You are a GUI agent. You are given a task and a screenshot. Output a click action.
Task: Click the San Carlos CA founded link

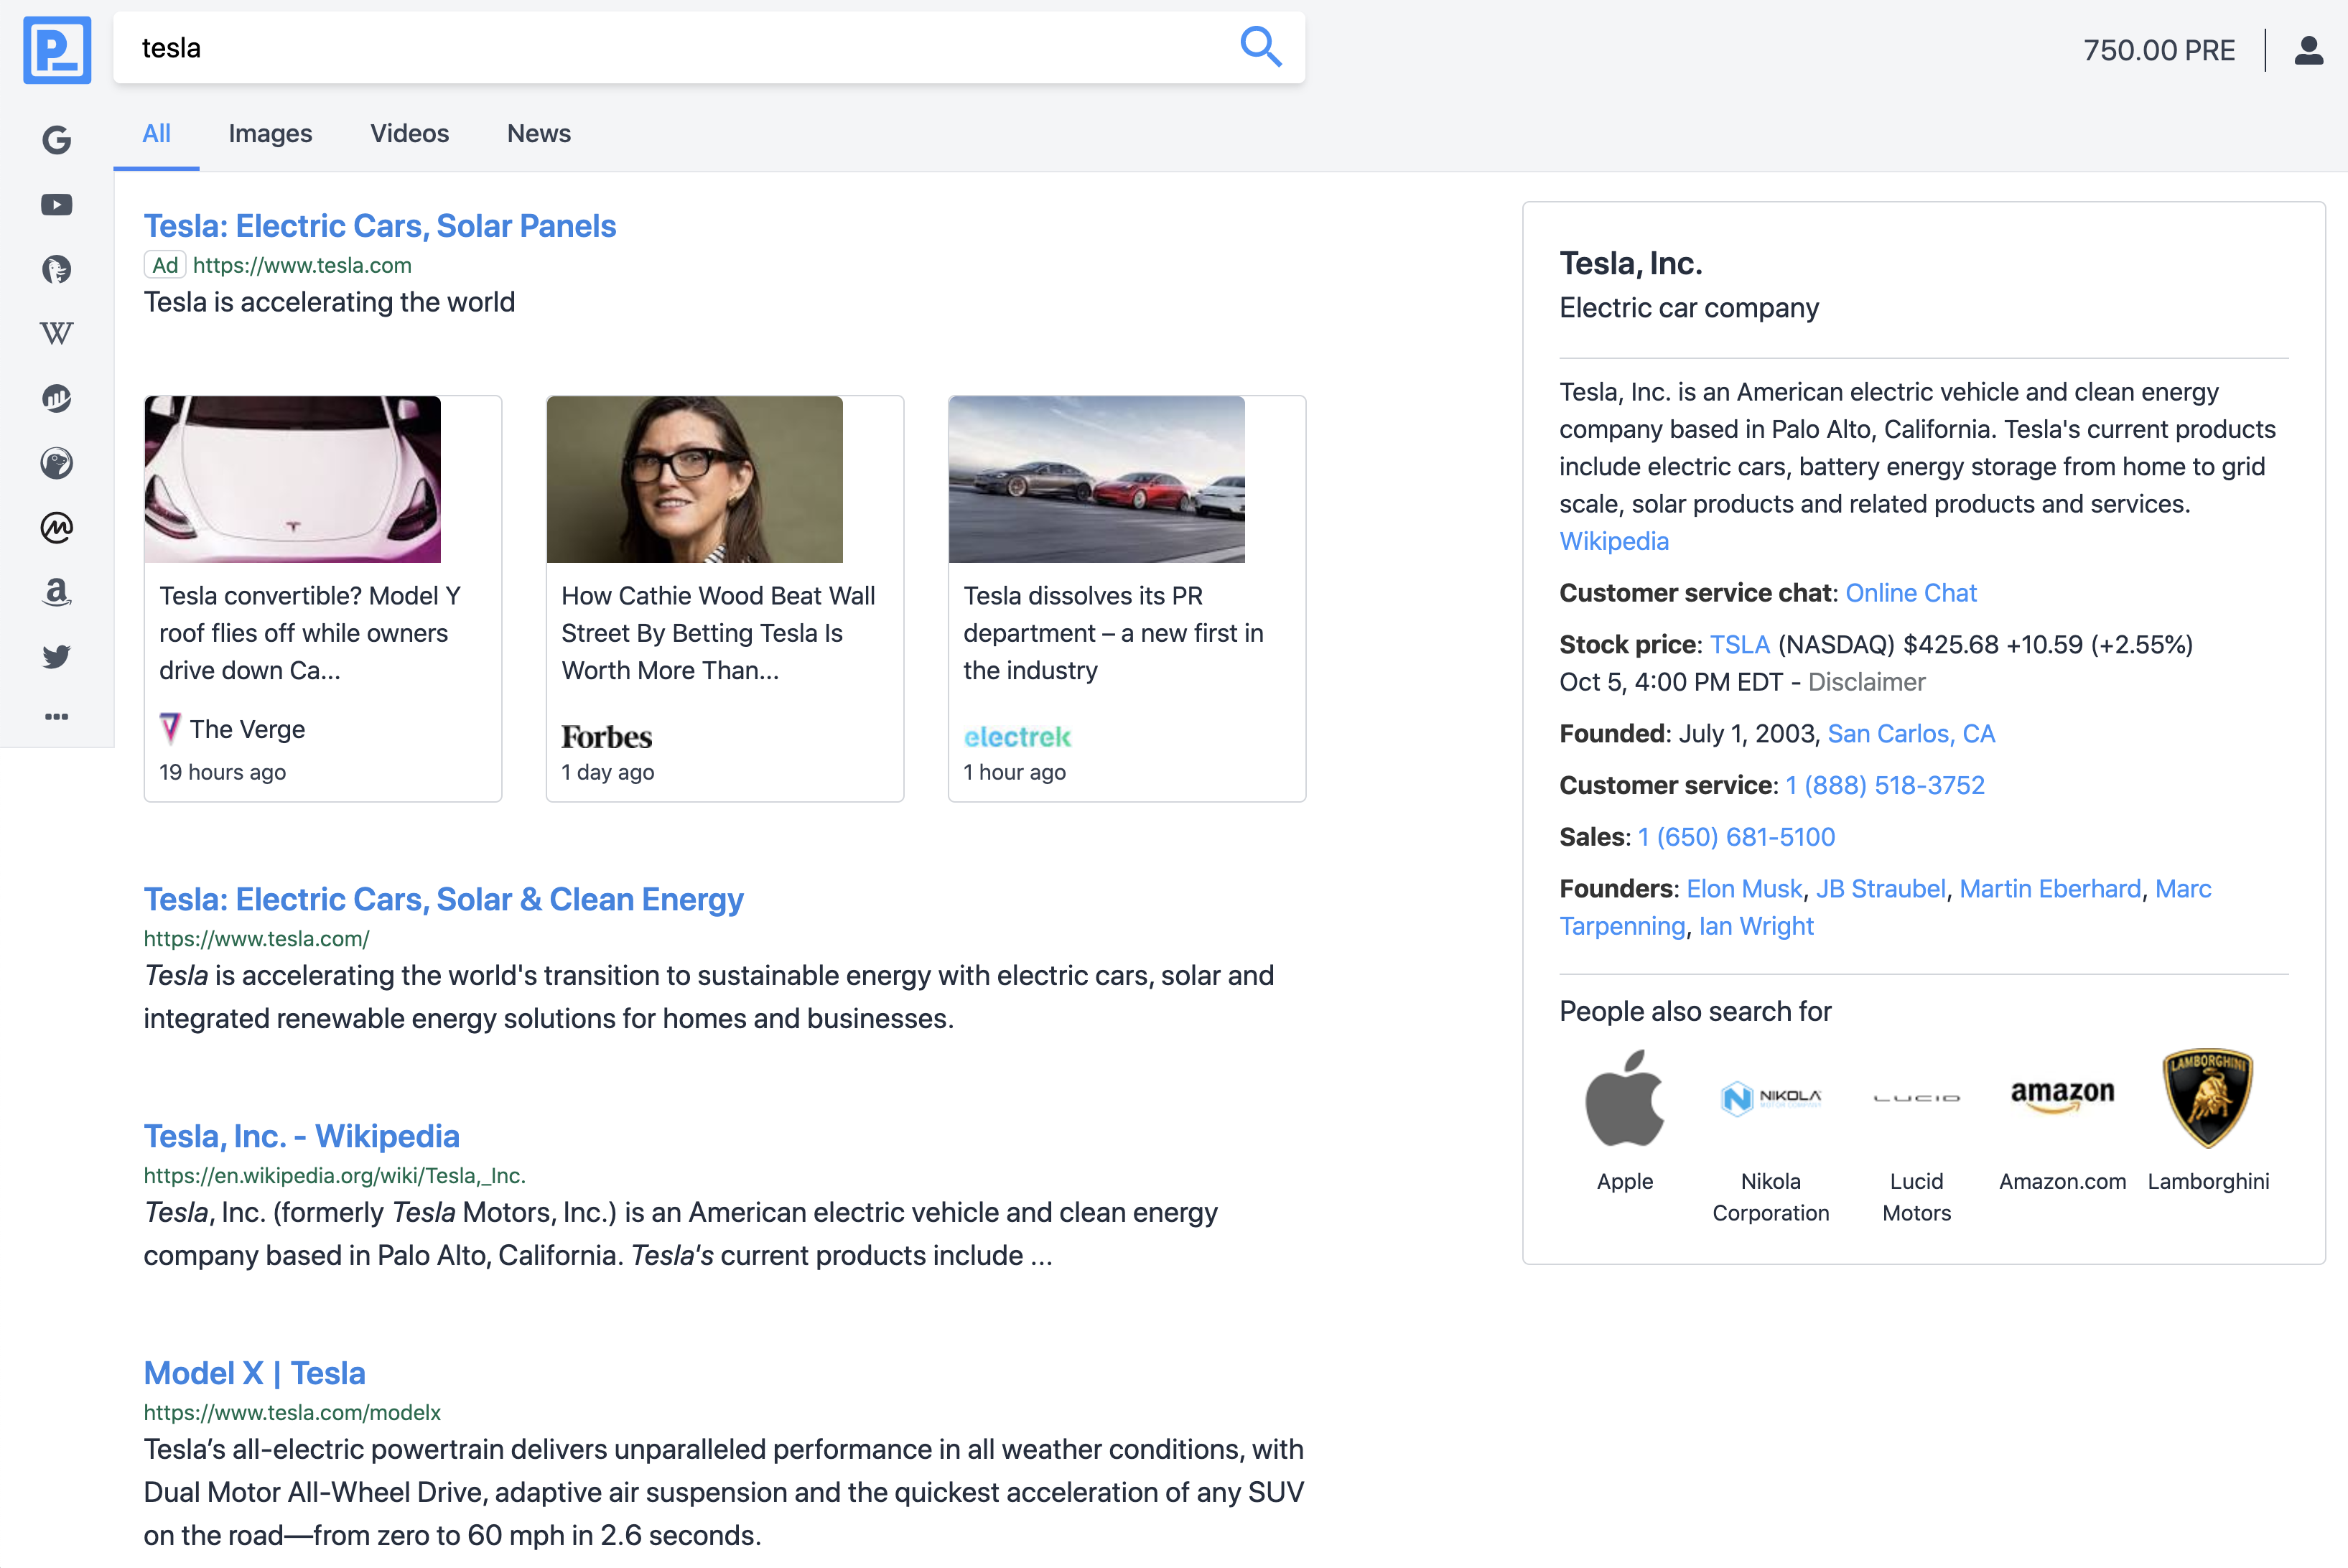click(1909, 733)
